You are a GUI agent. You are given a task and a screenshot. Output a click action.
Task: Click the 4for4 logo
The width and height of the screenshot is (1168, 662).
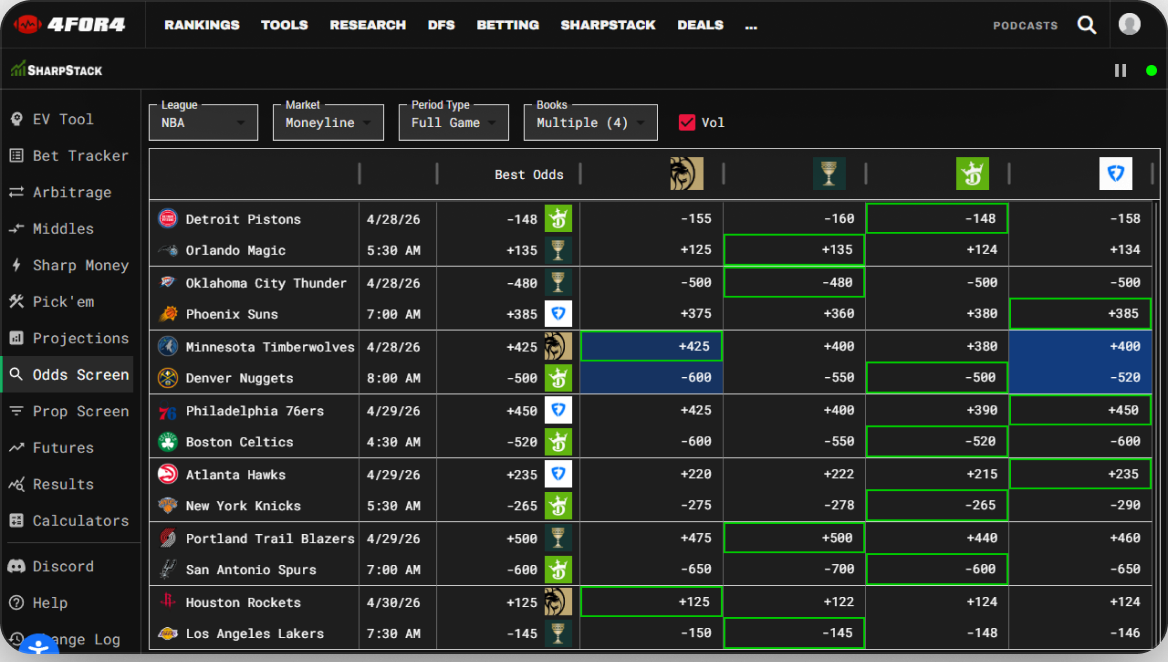click(x=69, y=25)
